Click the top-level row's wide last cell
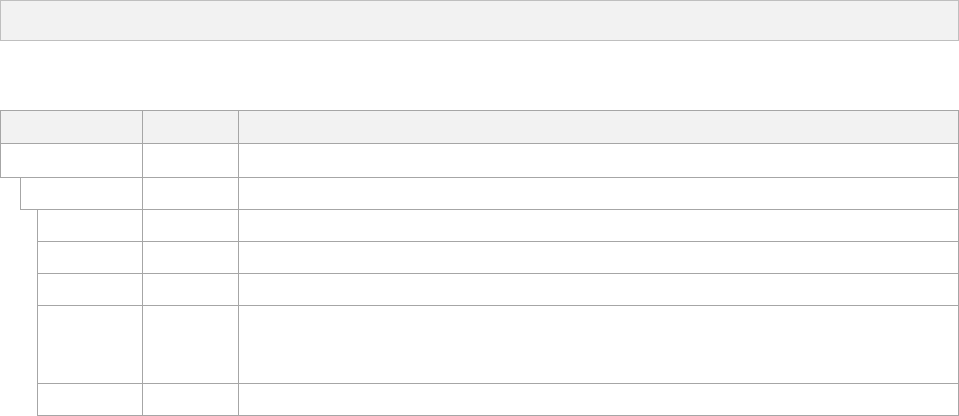Image resolution: width=959 pixels, height=416 pixels. (598, 160)
